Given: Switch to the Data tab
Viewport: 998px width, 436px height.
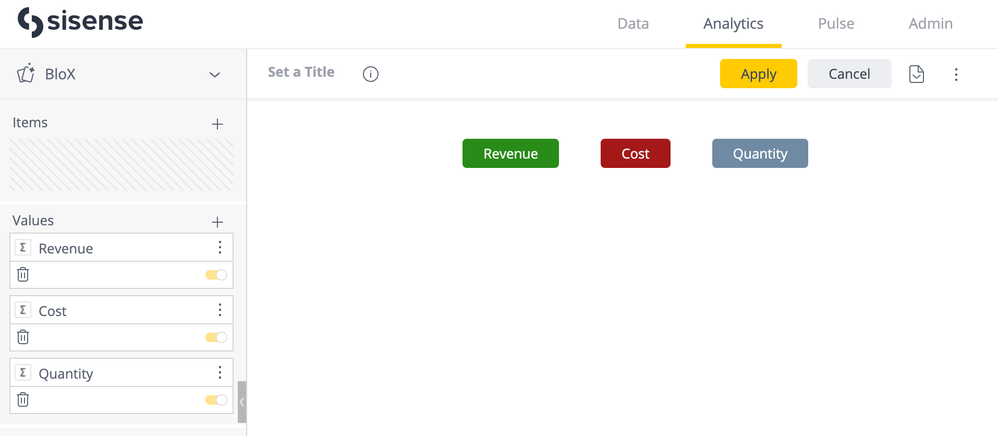Looking at the screenshot, I should (633, 24).
